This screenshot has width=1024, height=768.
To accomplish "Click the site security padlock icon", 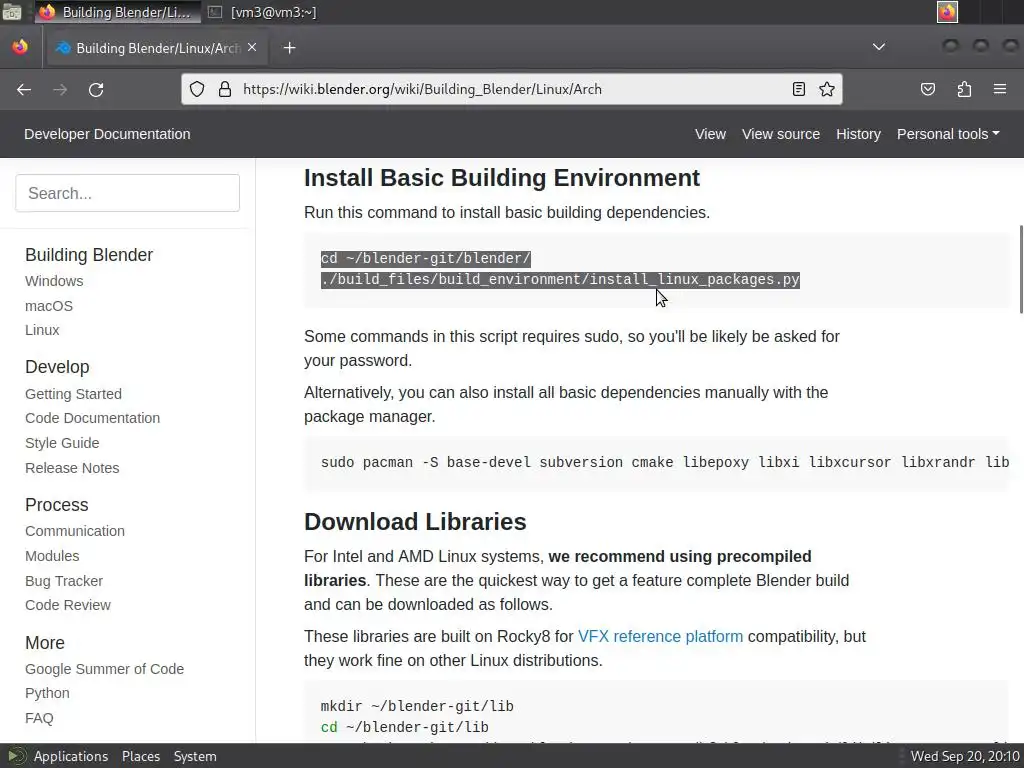I will coord(225,89).
